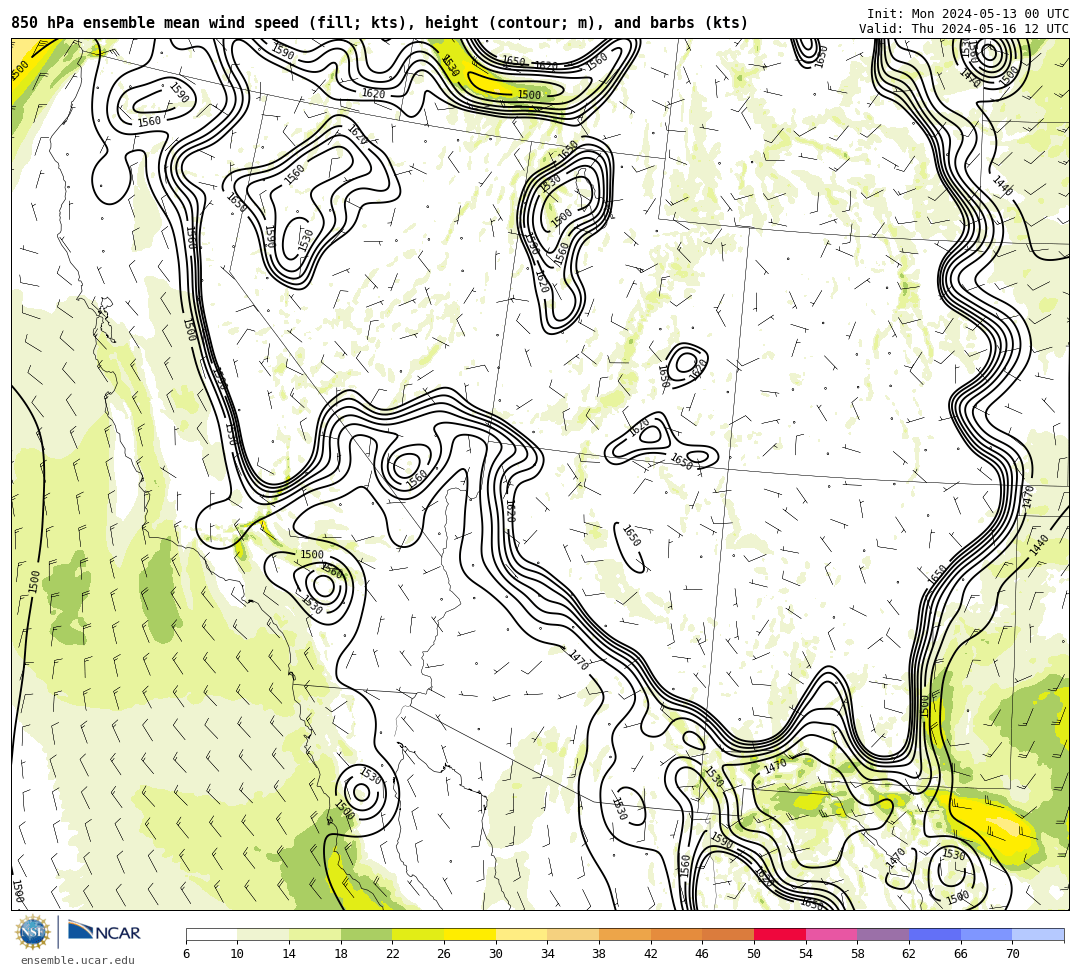
Task: Select the Valid: Thu 2024-05-16 12 UTC text
Action: pos(964,29)
